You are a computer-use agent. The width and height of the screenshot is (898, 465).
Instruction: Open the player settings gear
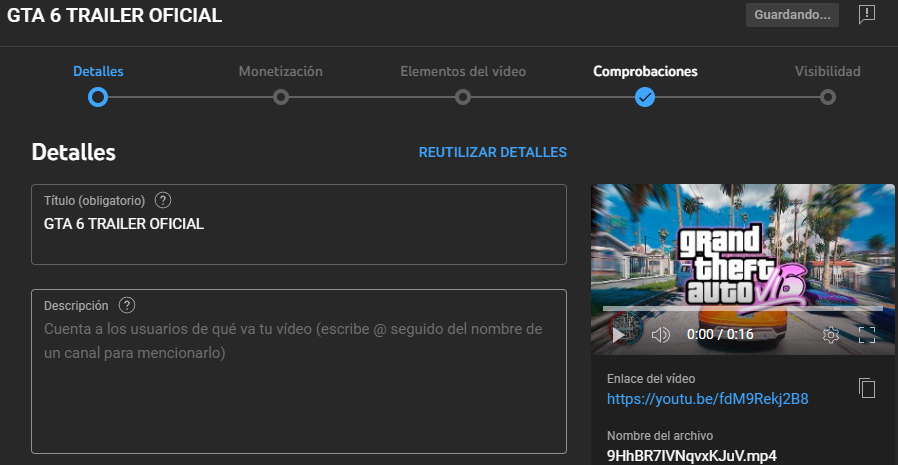pyautogui.click(x=830, y=334)
